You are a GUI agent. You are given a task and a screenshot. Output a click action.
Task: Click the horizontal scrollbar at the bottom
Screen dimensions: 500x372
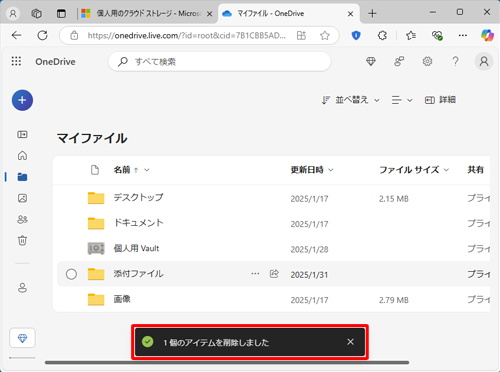pos(227,363)
